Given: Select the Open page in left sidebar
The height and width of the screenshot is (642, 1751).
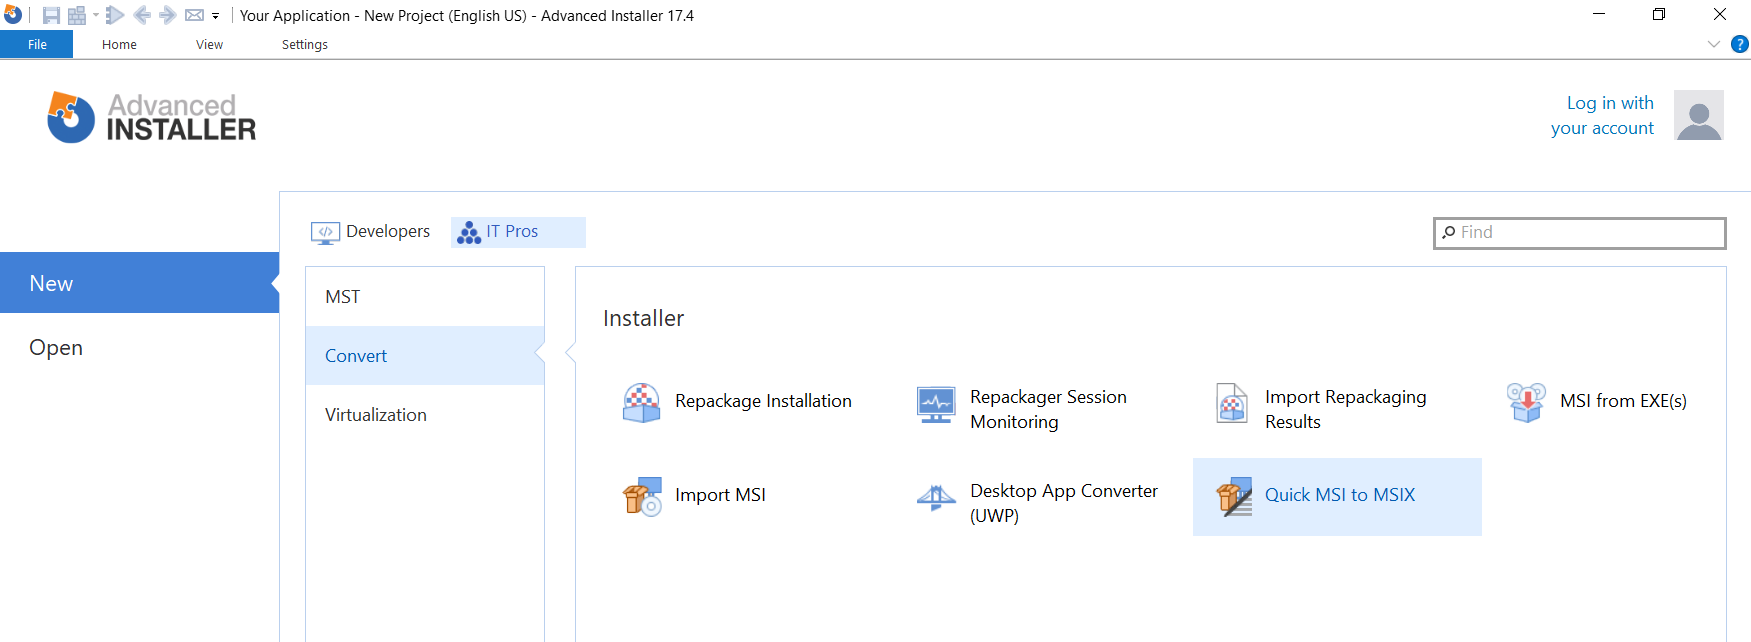Looking at the screenshot, I should pyautogui.click(x=140, y=347).
